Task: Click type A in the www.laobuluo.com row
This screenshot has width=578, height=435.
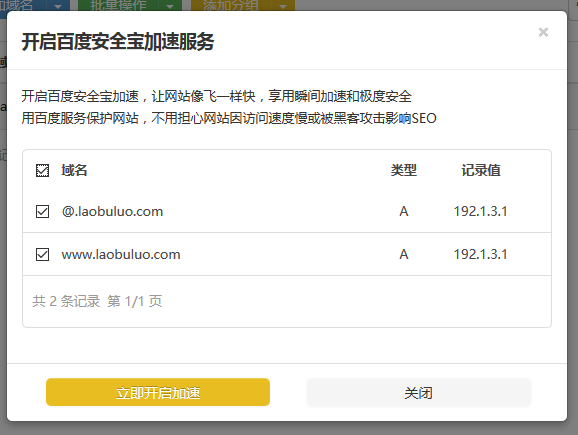Action: pos(404,254)
